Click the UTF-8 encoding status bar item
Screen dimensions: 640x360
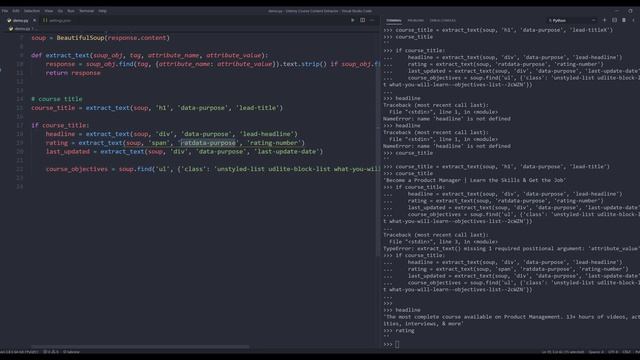tap(613, 352)
